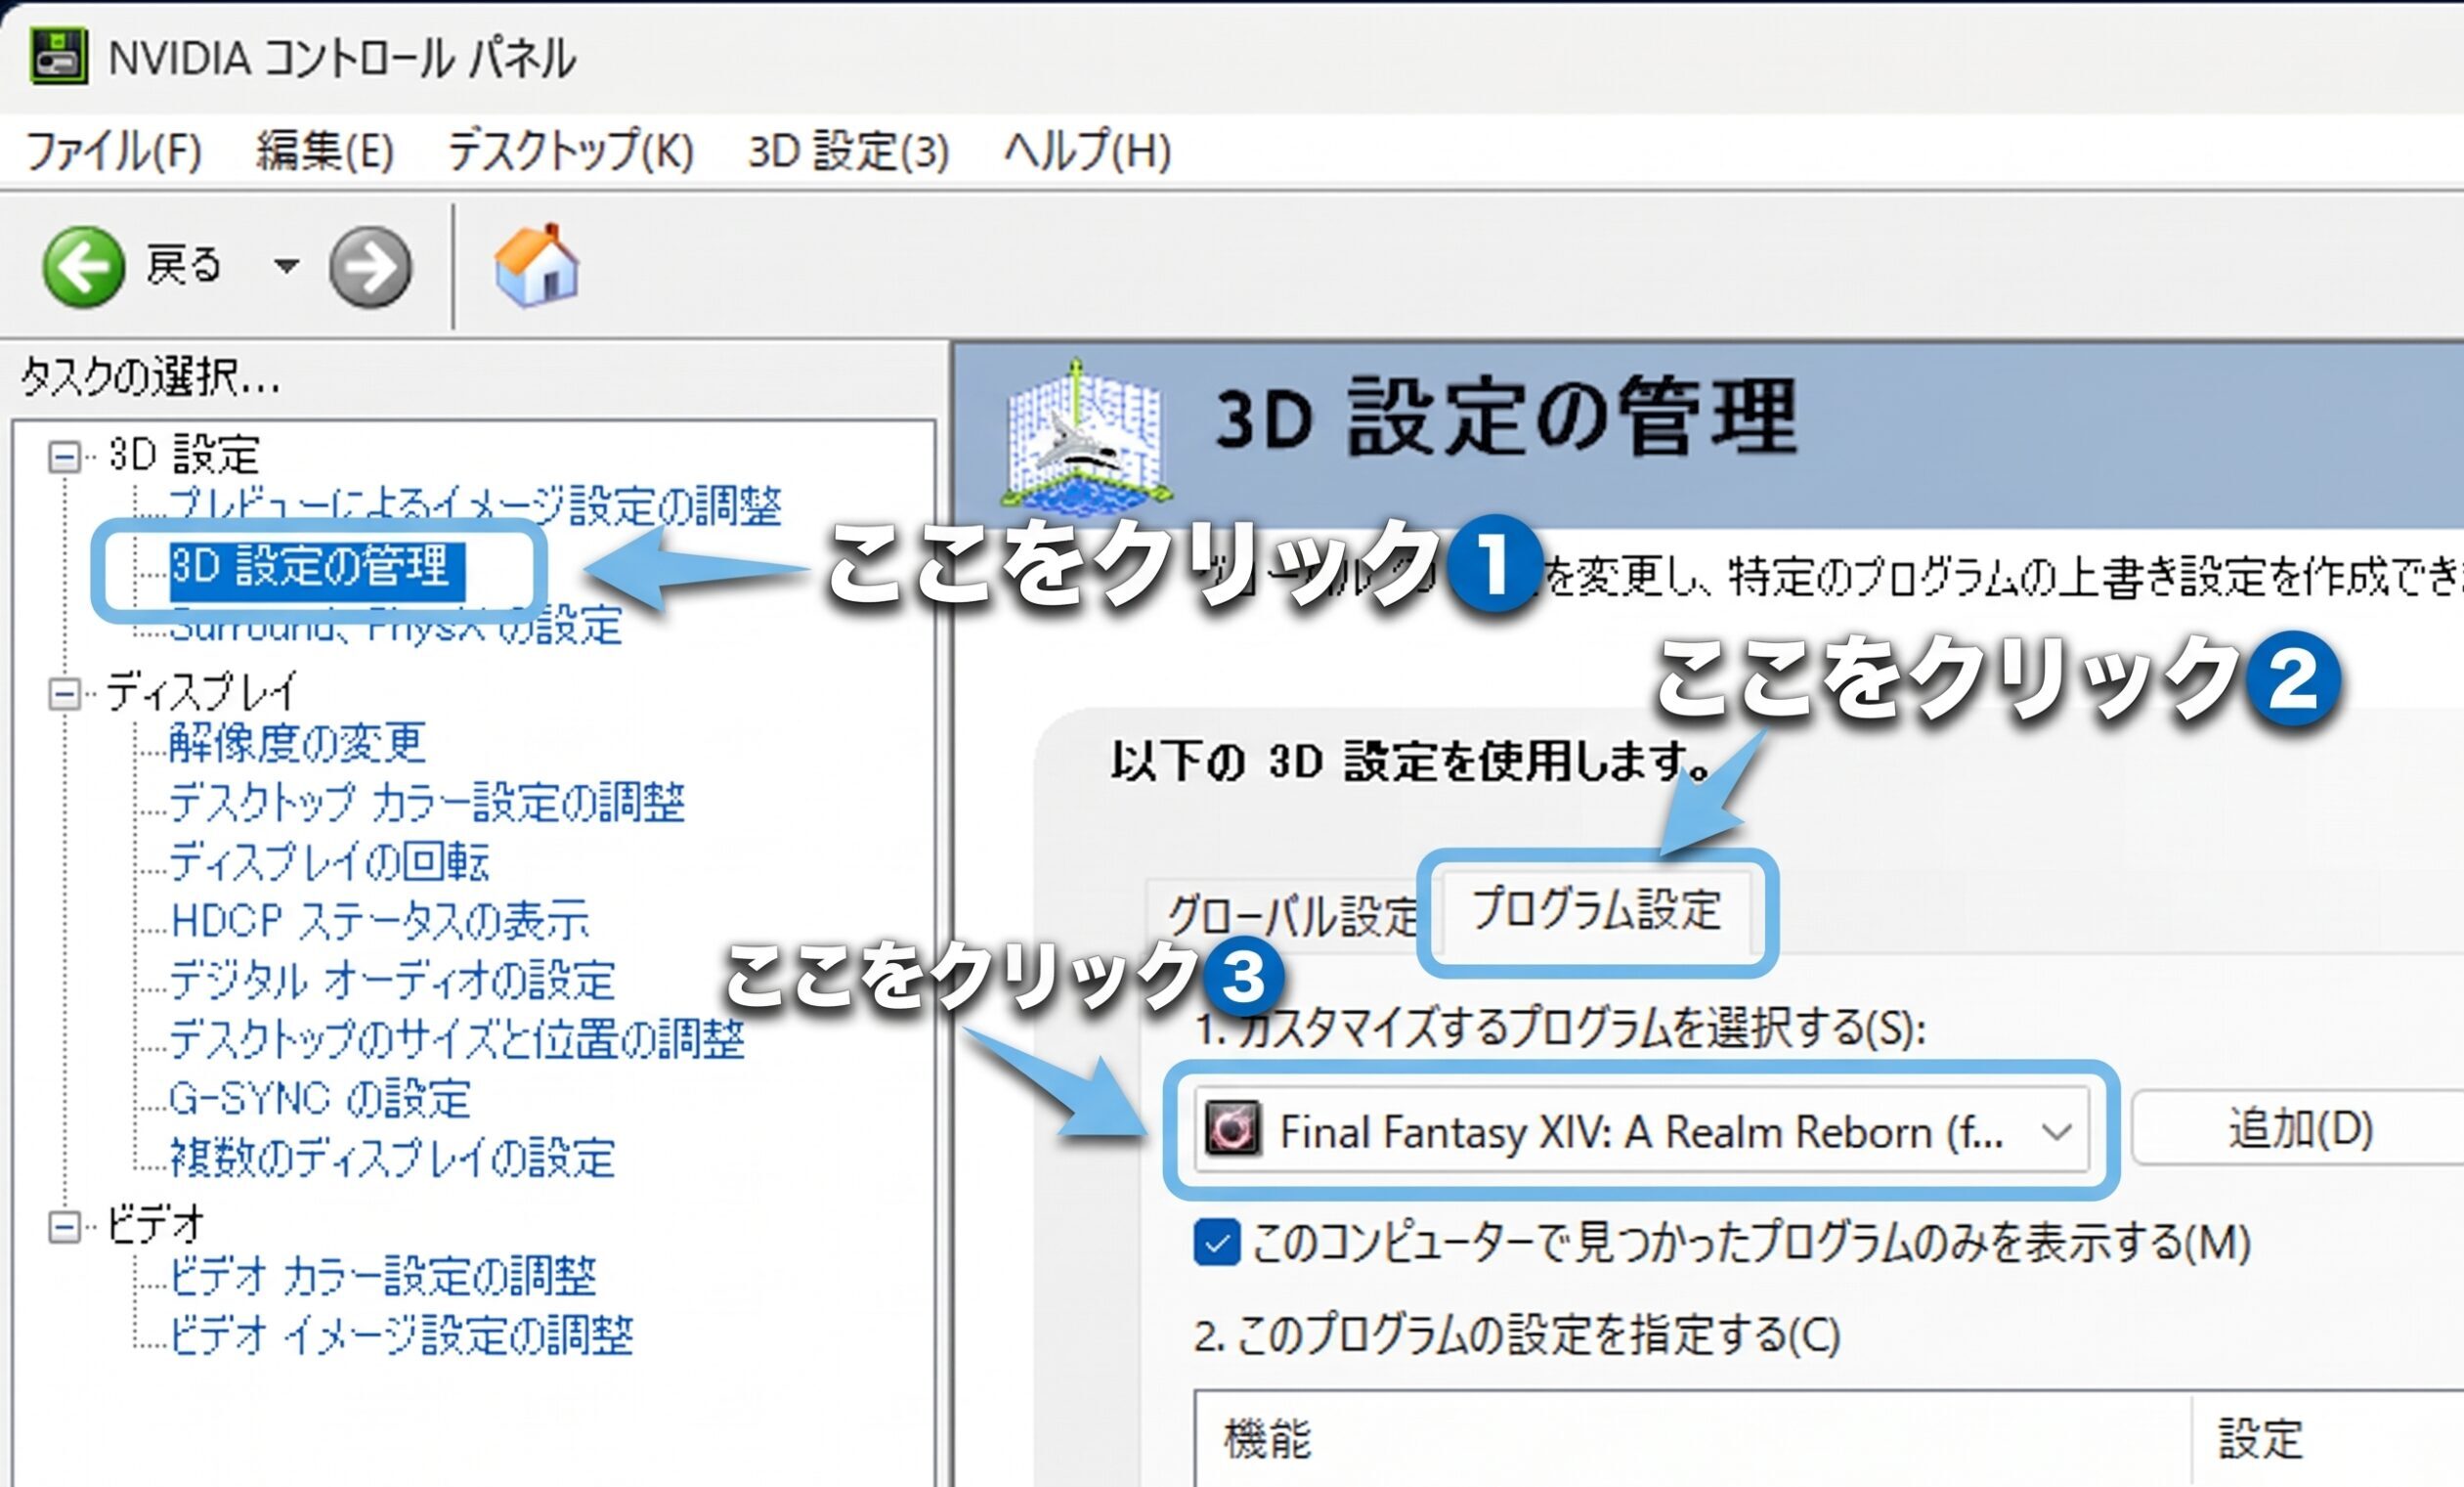2464x1487 pixels.
Task: Click the 戻る label in toolbar
Action: 184,265
